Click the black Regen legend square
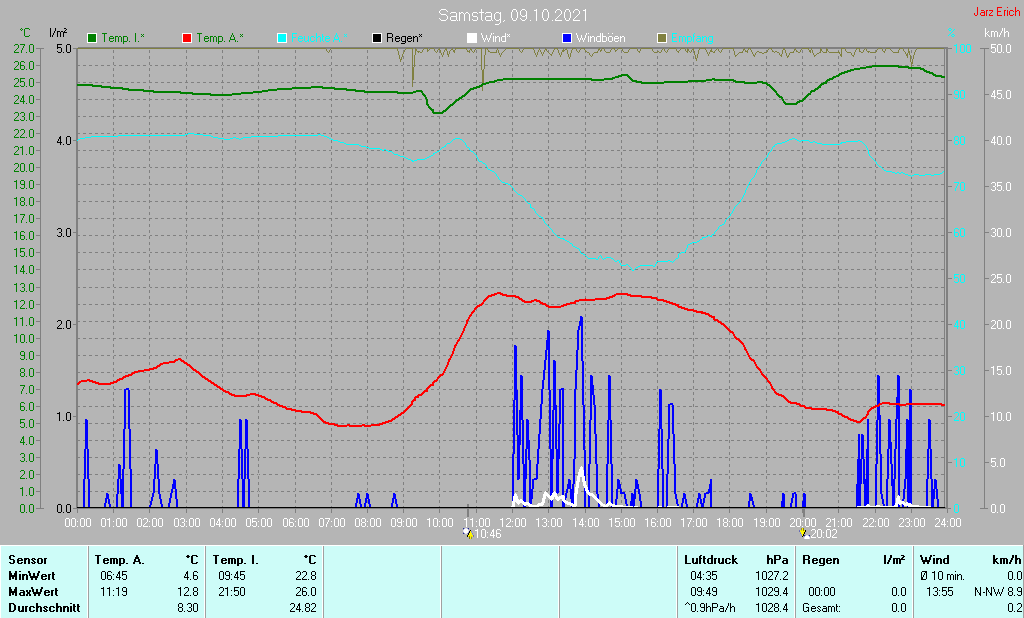1024x618 pixels. pyautogui.click(x=377, y=38)
